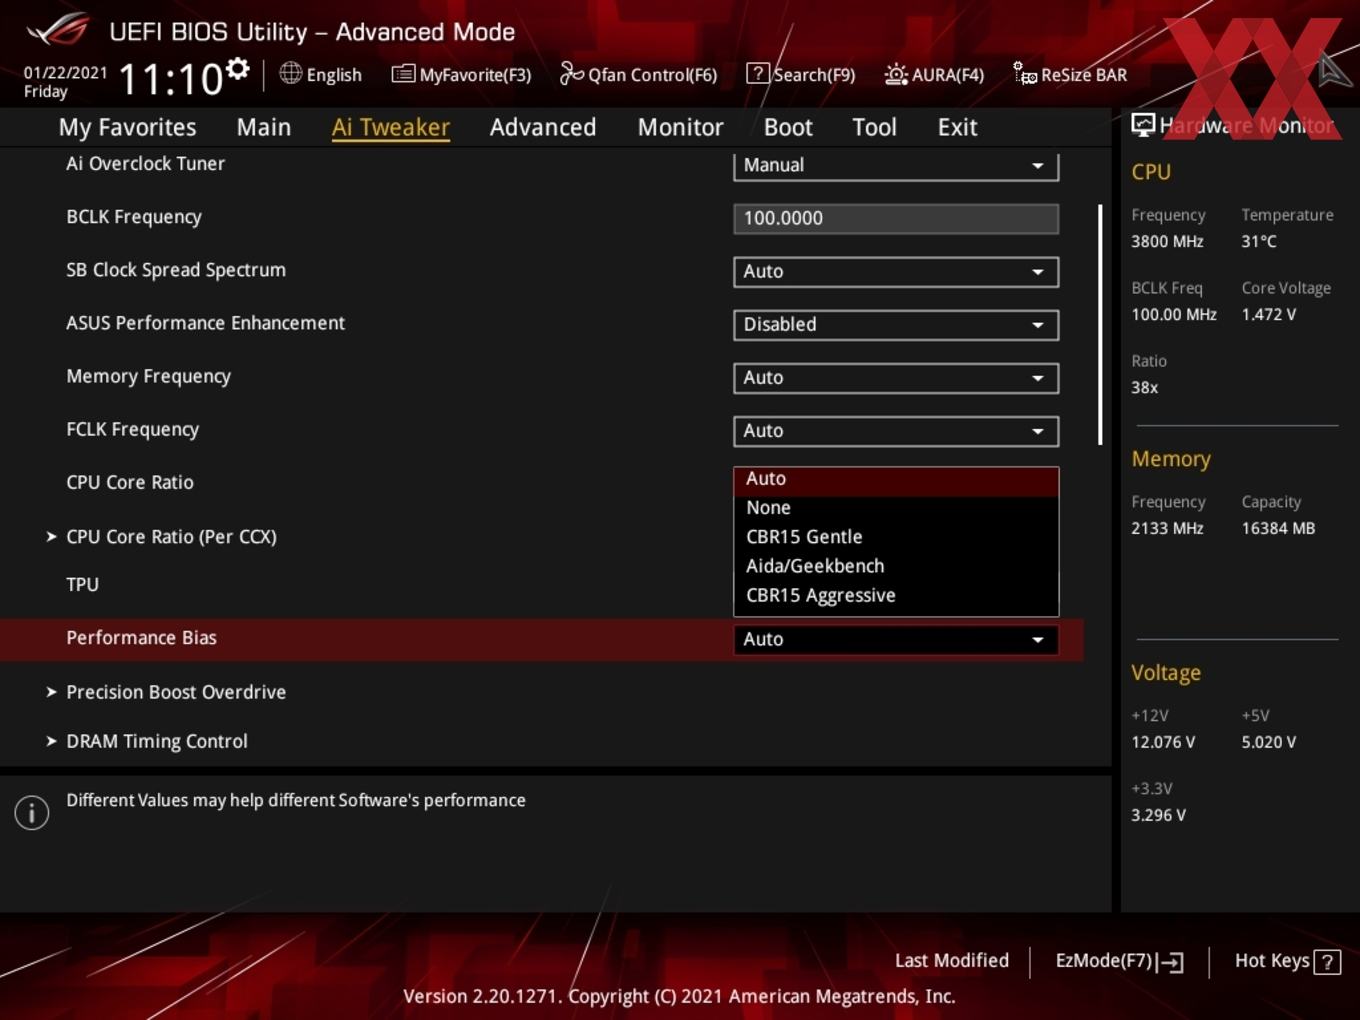The width and height of the screenshot is (1360, 1020).
Task: Click the 1.472 V core voltage value
Action: [1268, 314]
